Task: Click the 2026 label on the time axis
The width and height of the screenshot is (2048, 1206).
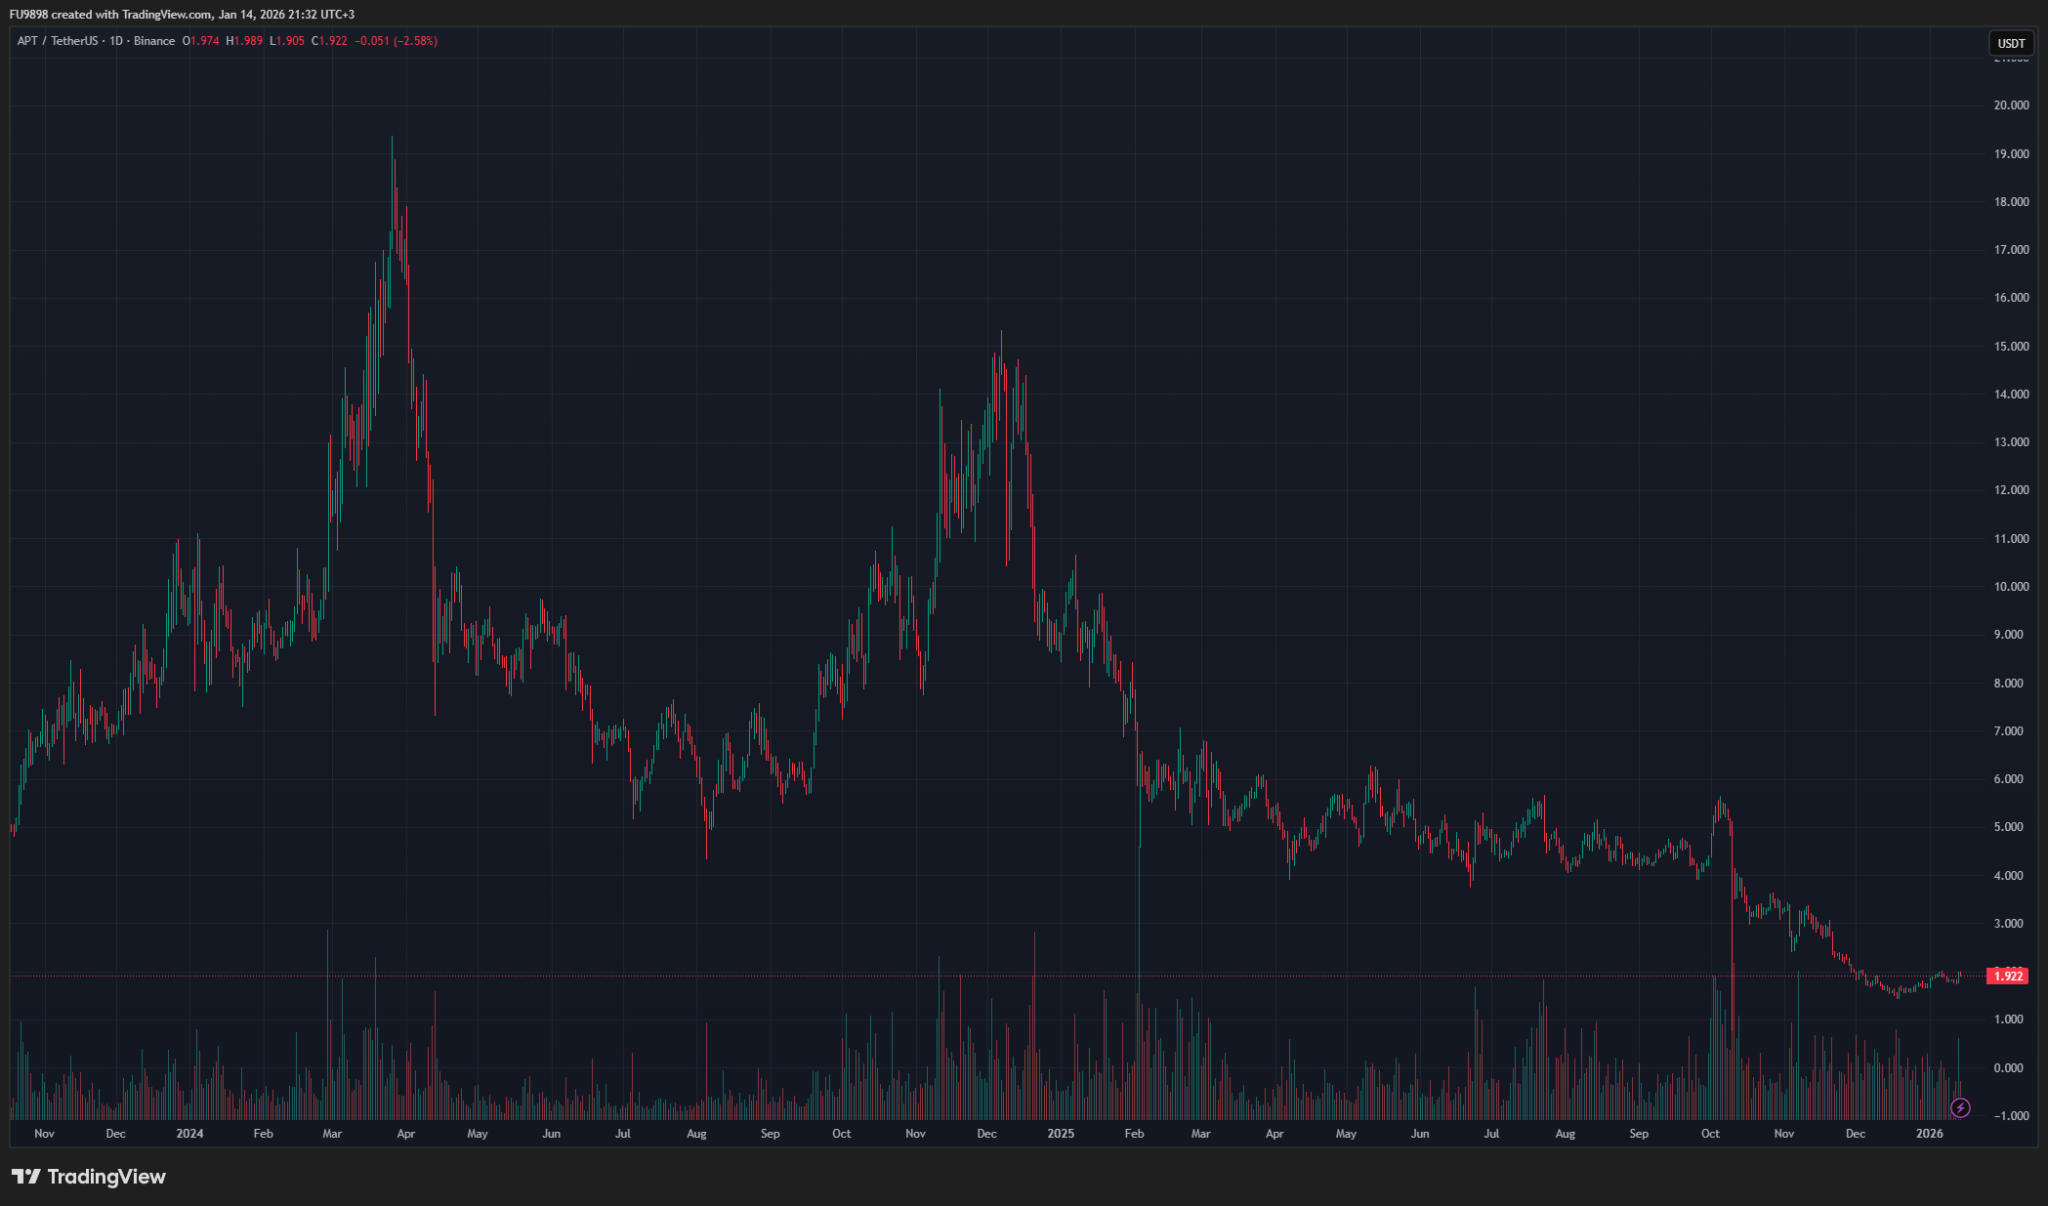Action: [x=1931, y=1134]
